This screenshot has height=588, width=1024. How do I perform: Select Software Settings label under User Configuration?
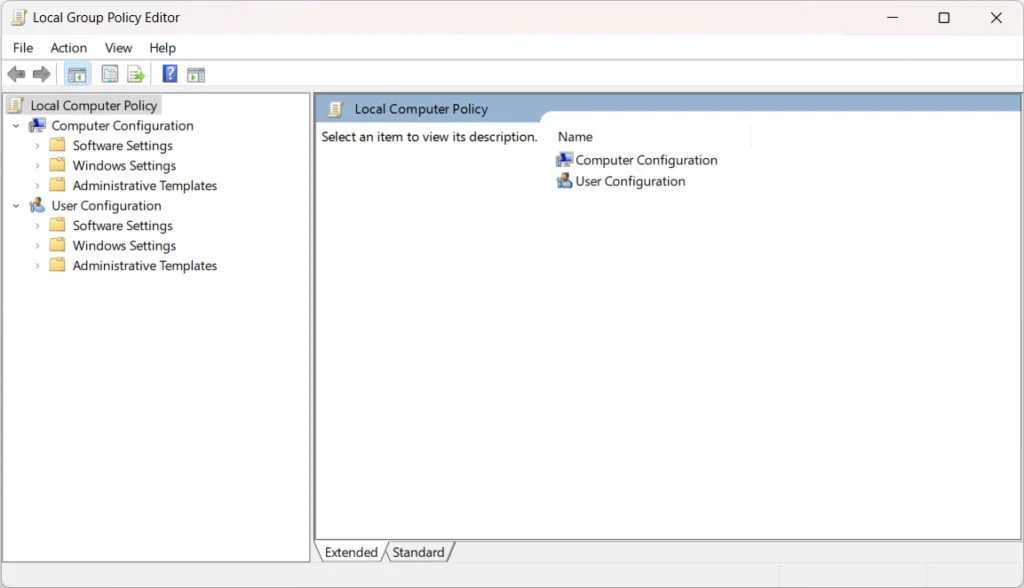click(x=123, y=226)
